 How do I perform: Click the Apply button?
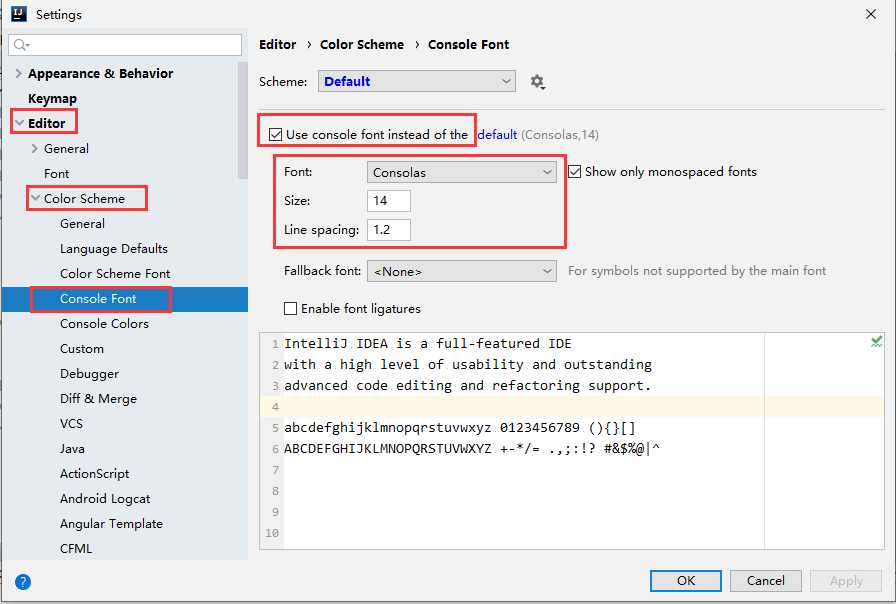click(846, 581)
